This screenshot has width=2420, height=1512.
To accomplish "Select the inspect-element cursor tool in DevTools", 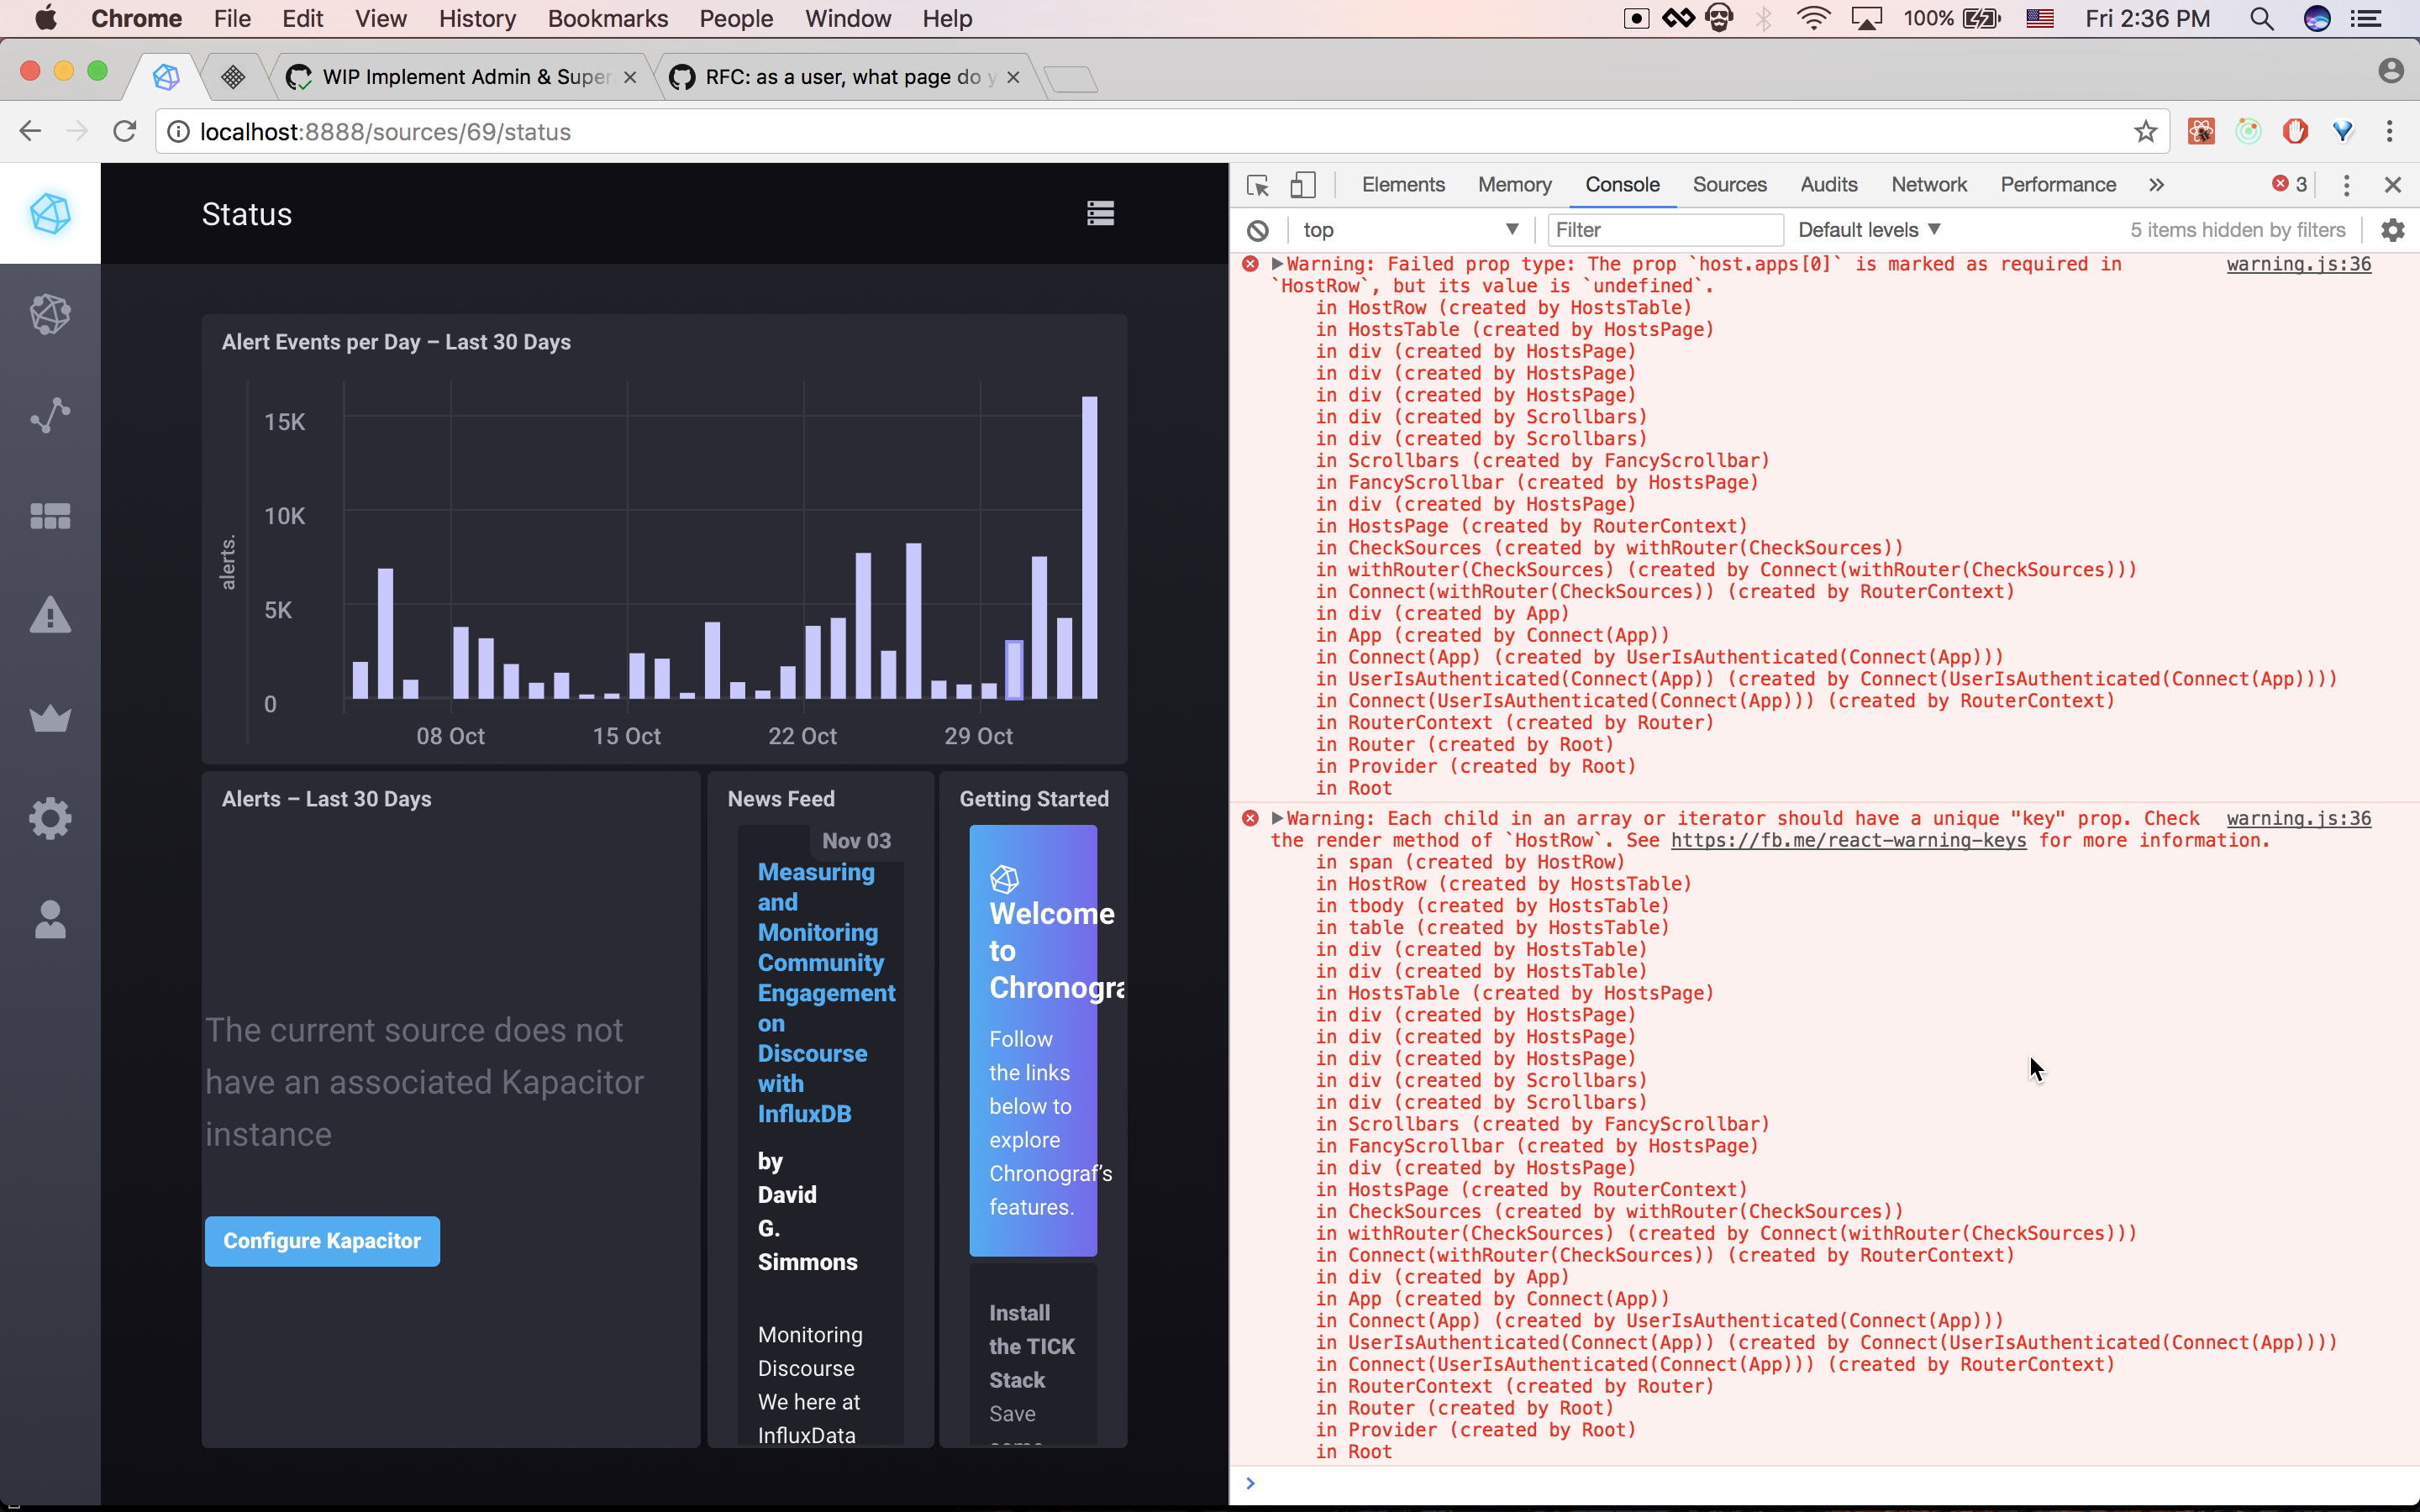I will click(x=1257, y=184).
